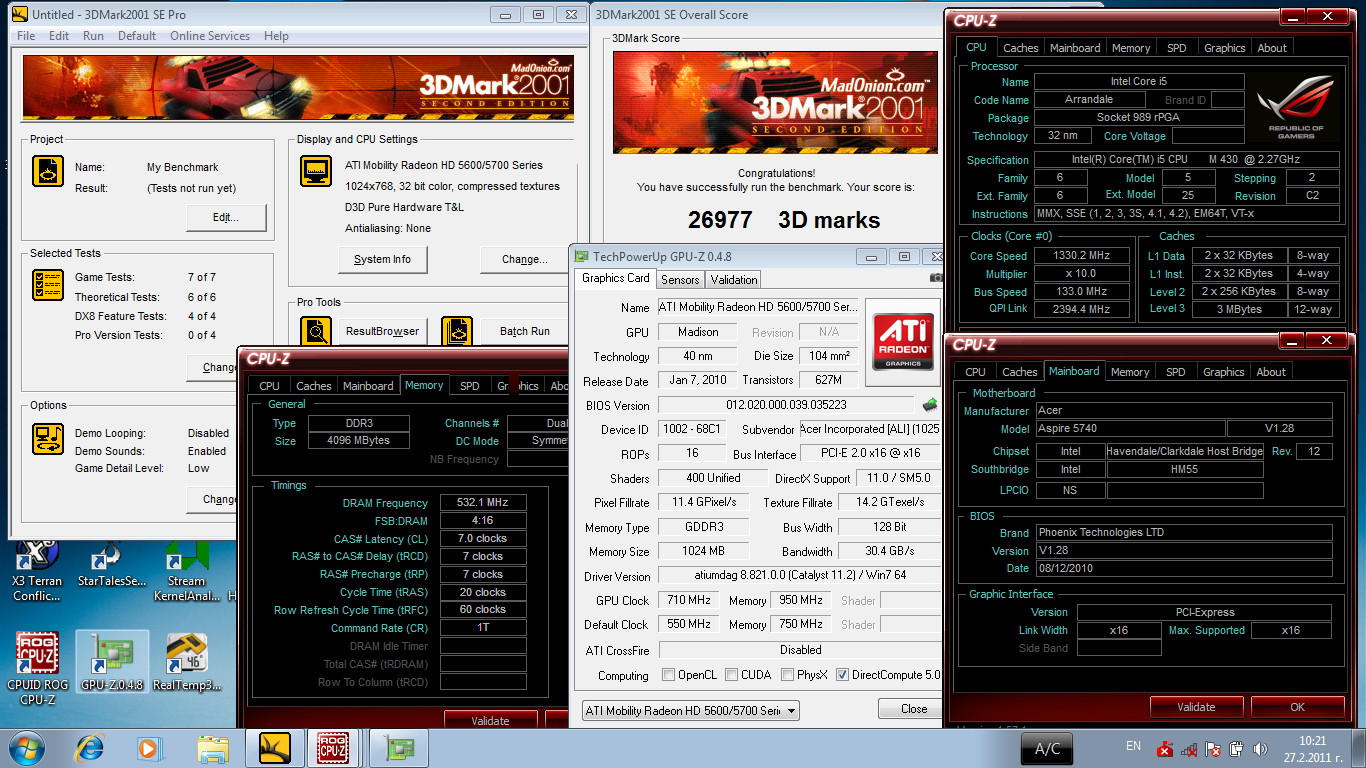Switch to Sensors tab in GPU-Z

click(680, 280)
